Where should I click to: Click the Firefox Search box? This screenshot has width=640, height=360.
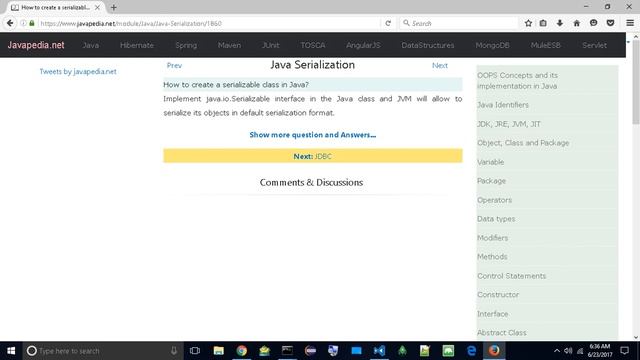pyautogui.click(x=460, y=23)
